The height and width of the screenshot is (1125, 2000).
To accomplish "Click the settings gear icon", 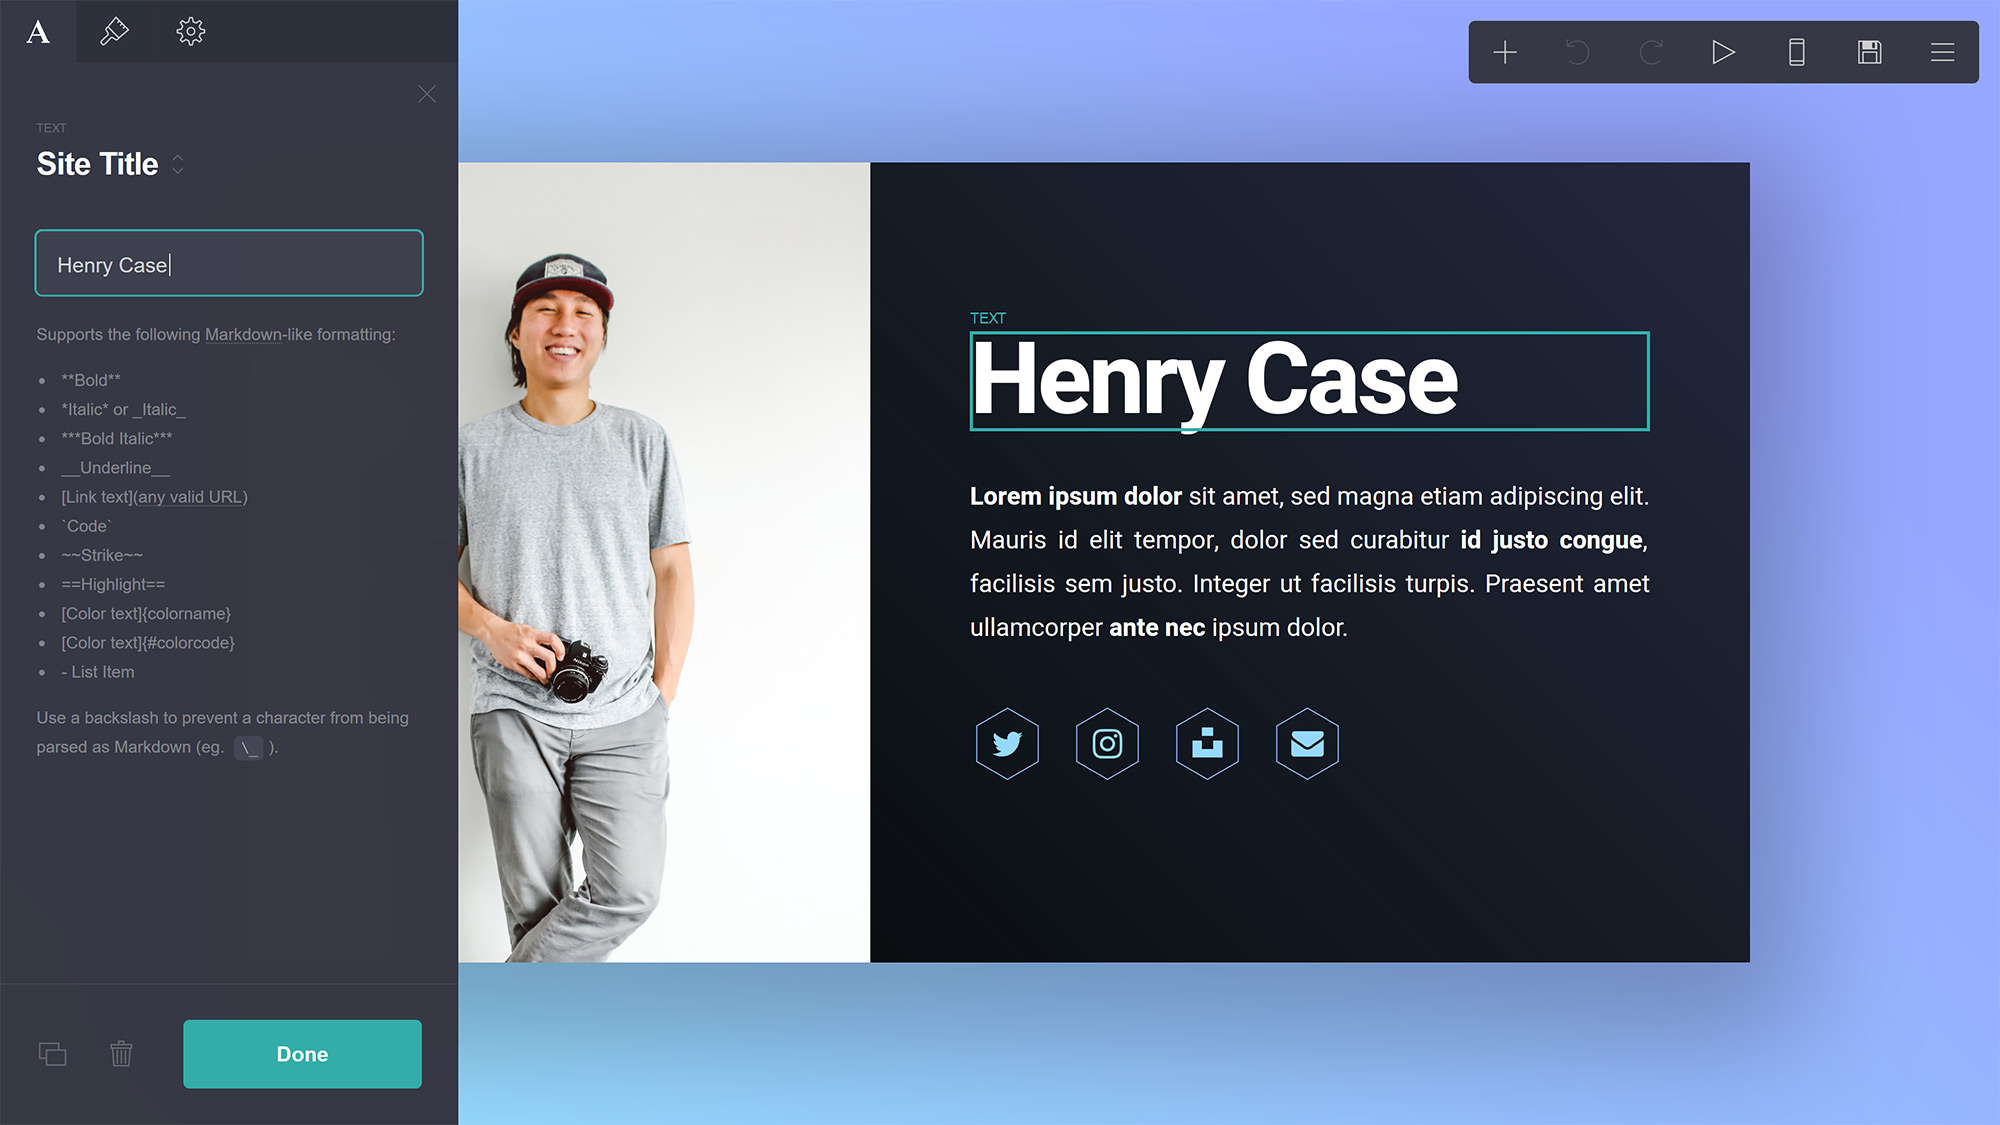I will tap(191, 30).
